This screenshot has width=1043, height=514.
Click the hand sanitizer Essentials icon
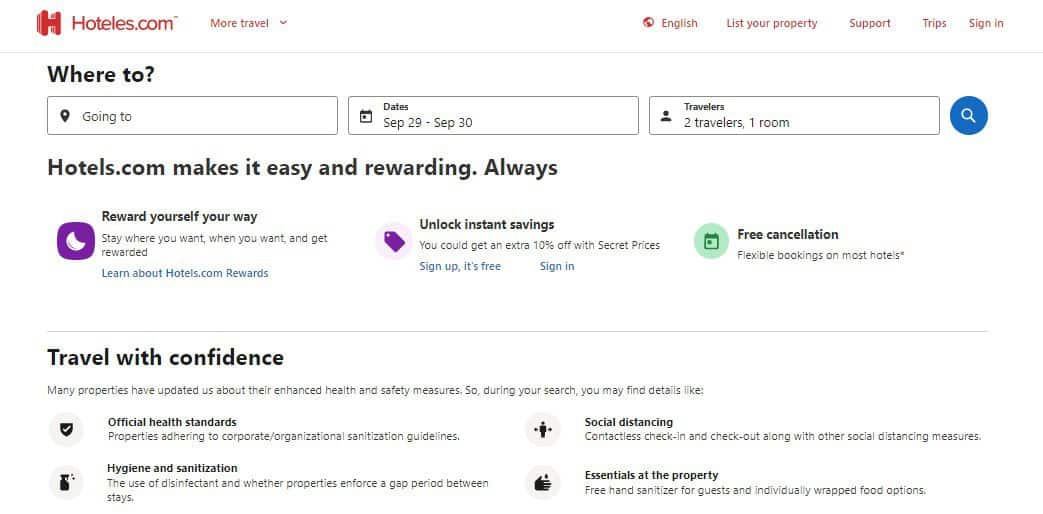point(543,482)
